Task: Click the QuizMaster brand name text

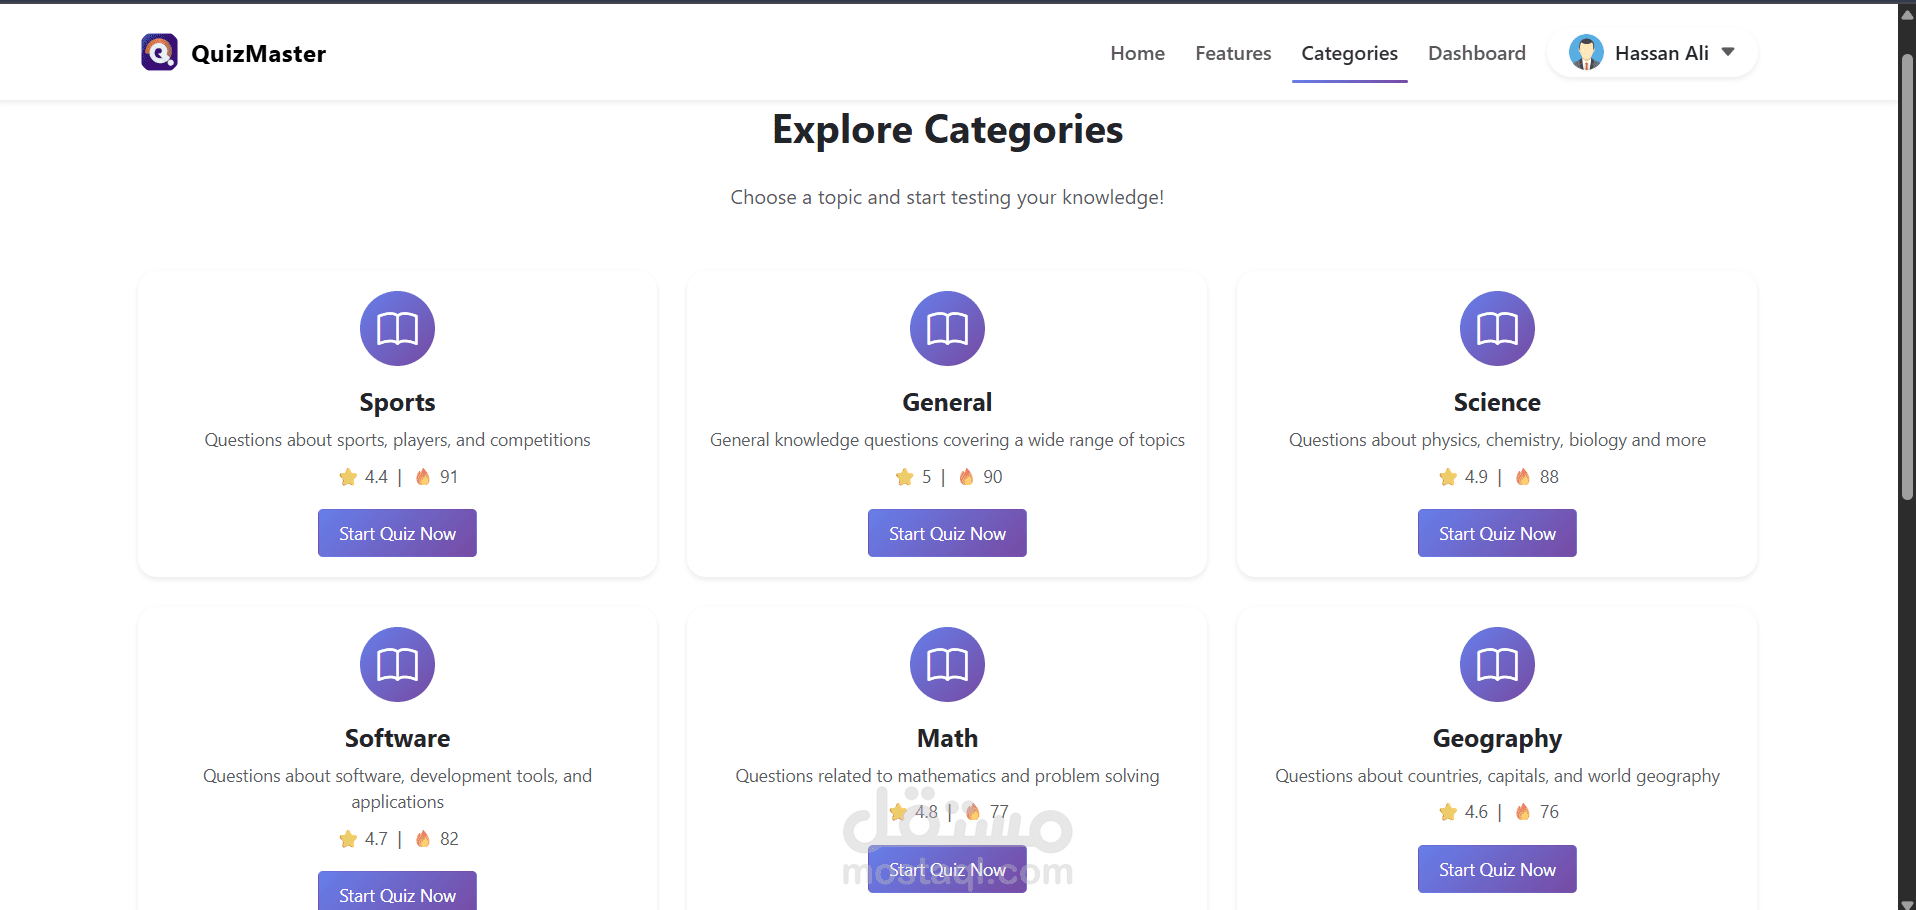Action: tap(258, 54)
